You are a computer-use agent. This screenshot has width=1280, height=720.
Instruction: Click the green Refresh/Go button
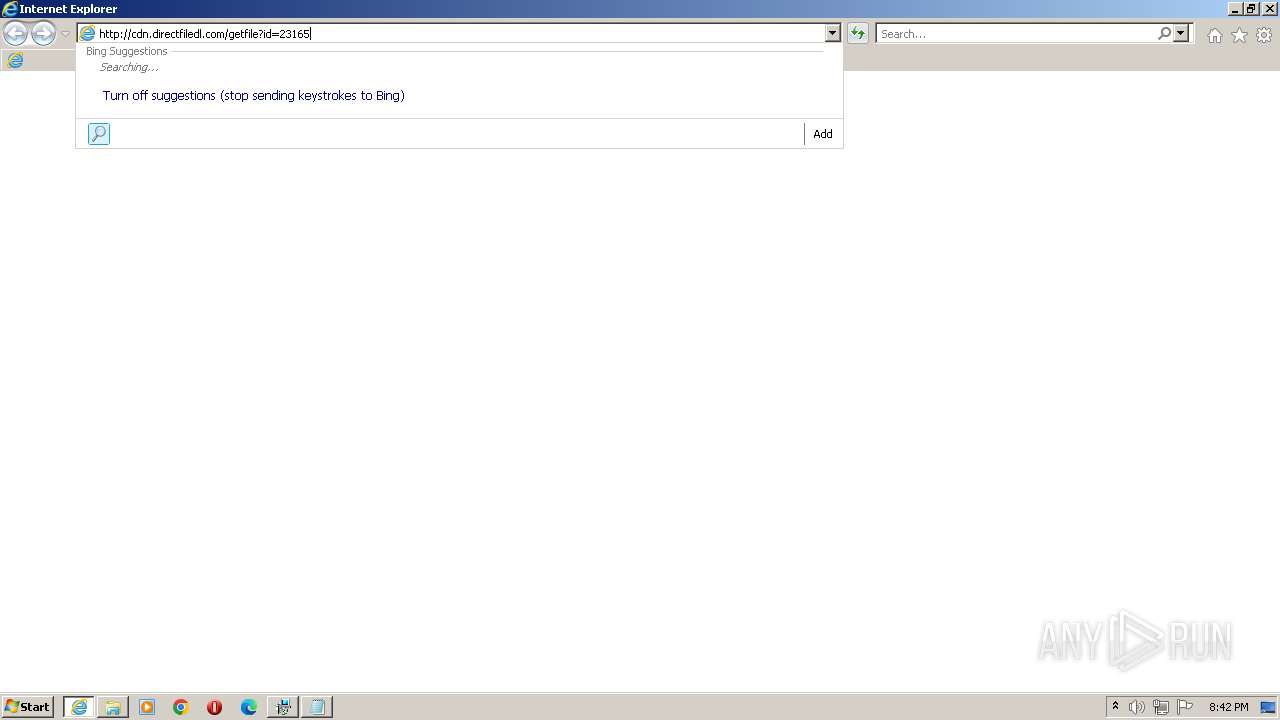(x=858, y=34)
